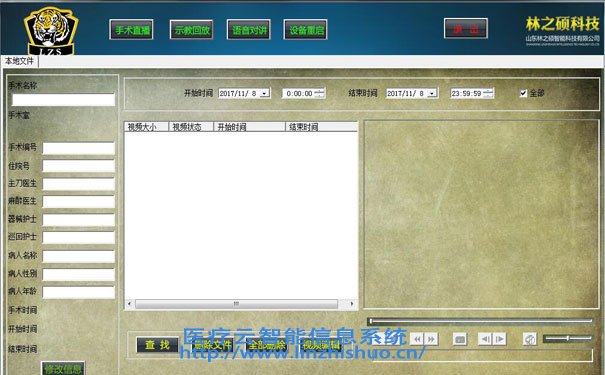Select the 本地文件 tab
This screenshot has width=605, height=375.
pyautogui.click(x=19, y=61)
